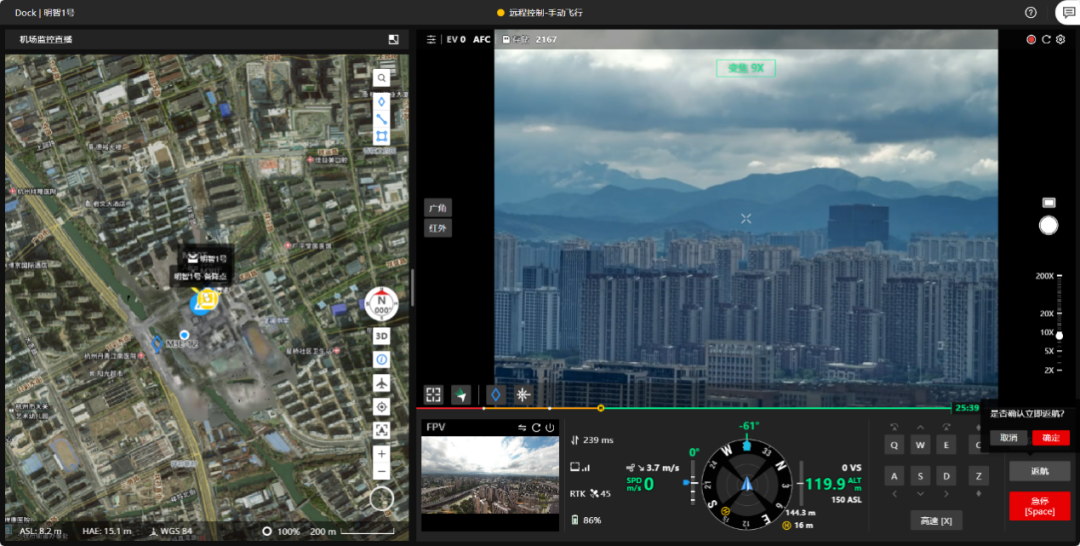
Task: Click the yellow battery timeline marker
Action: tap(601, 408)
